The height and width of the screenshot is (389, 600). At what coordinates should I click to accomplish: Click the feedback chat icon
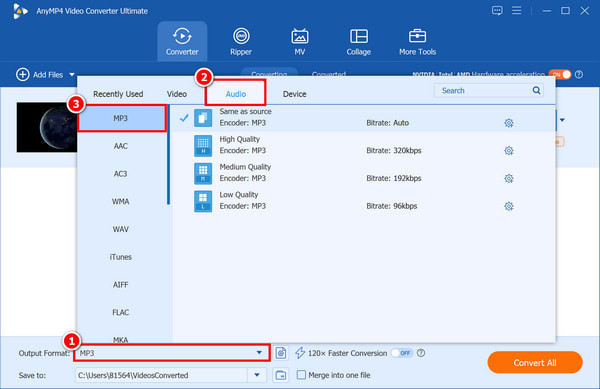tap(497, 11)
